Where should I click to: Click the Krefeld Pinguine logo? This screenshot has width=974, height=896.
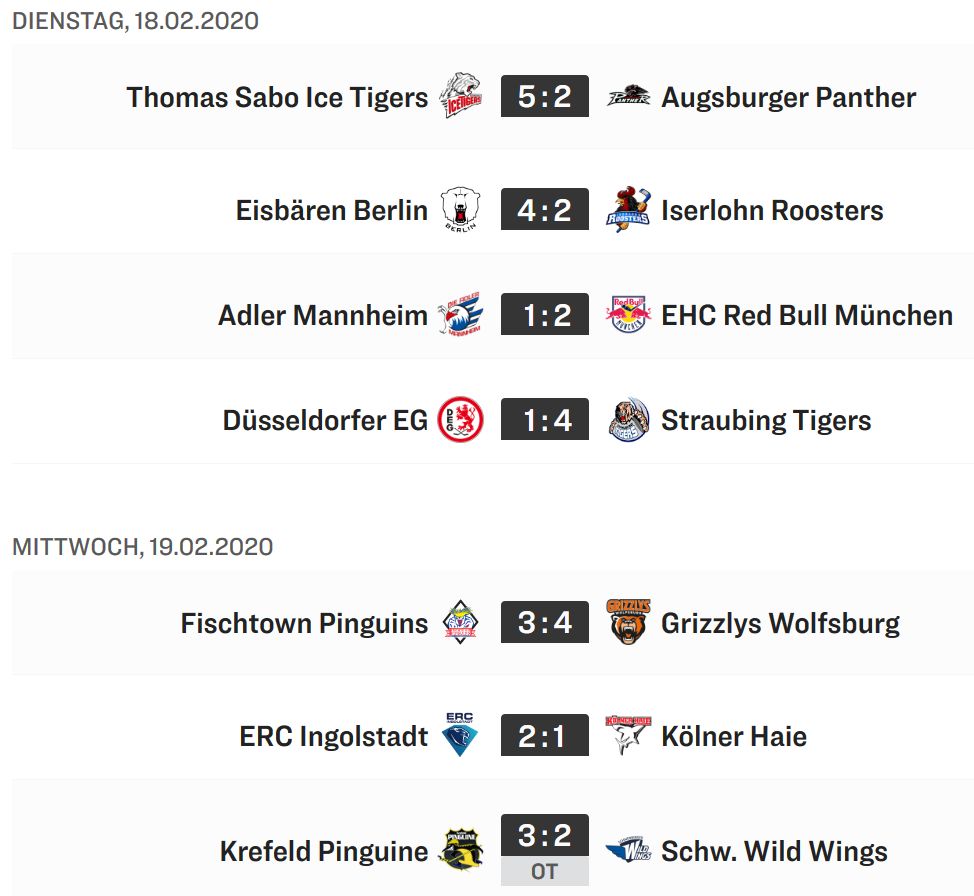pyautogui.click(x=461, y=850)
